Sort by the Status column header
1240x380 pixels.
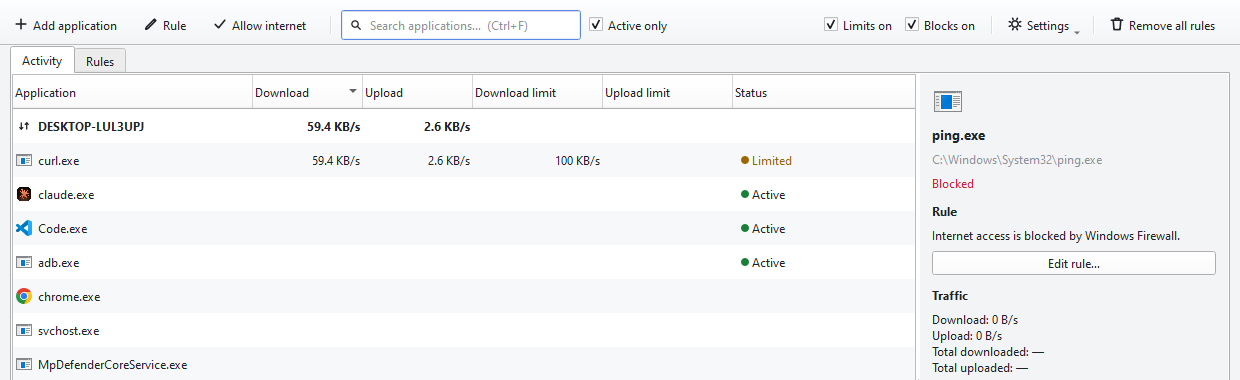pyautogui.click(x=823, y=93)
